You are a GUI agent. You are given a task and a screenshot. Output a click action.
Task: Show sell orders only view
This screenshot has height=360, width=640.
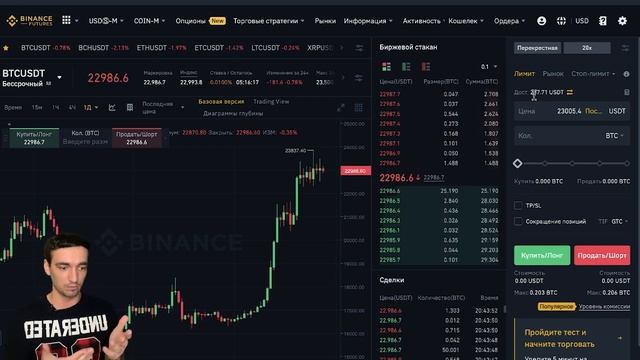tap(426, 67)
